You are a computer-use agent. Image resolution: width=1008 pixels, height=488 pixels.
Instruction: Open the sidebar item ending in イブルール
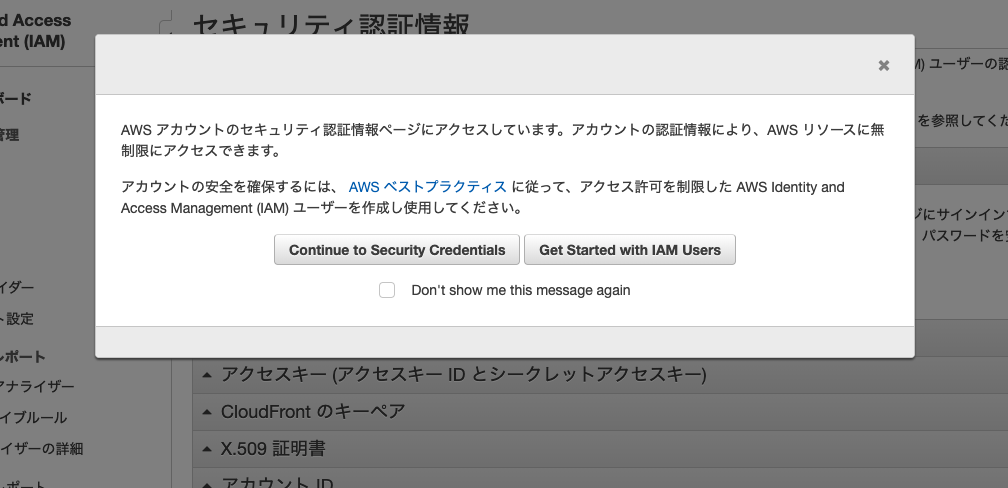pyautogui.click(x=34, y=417)
